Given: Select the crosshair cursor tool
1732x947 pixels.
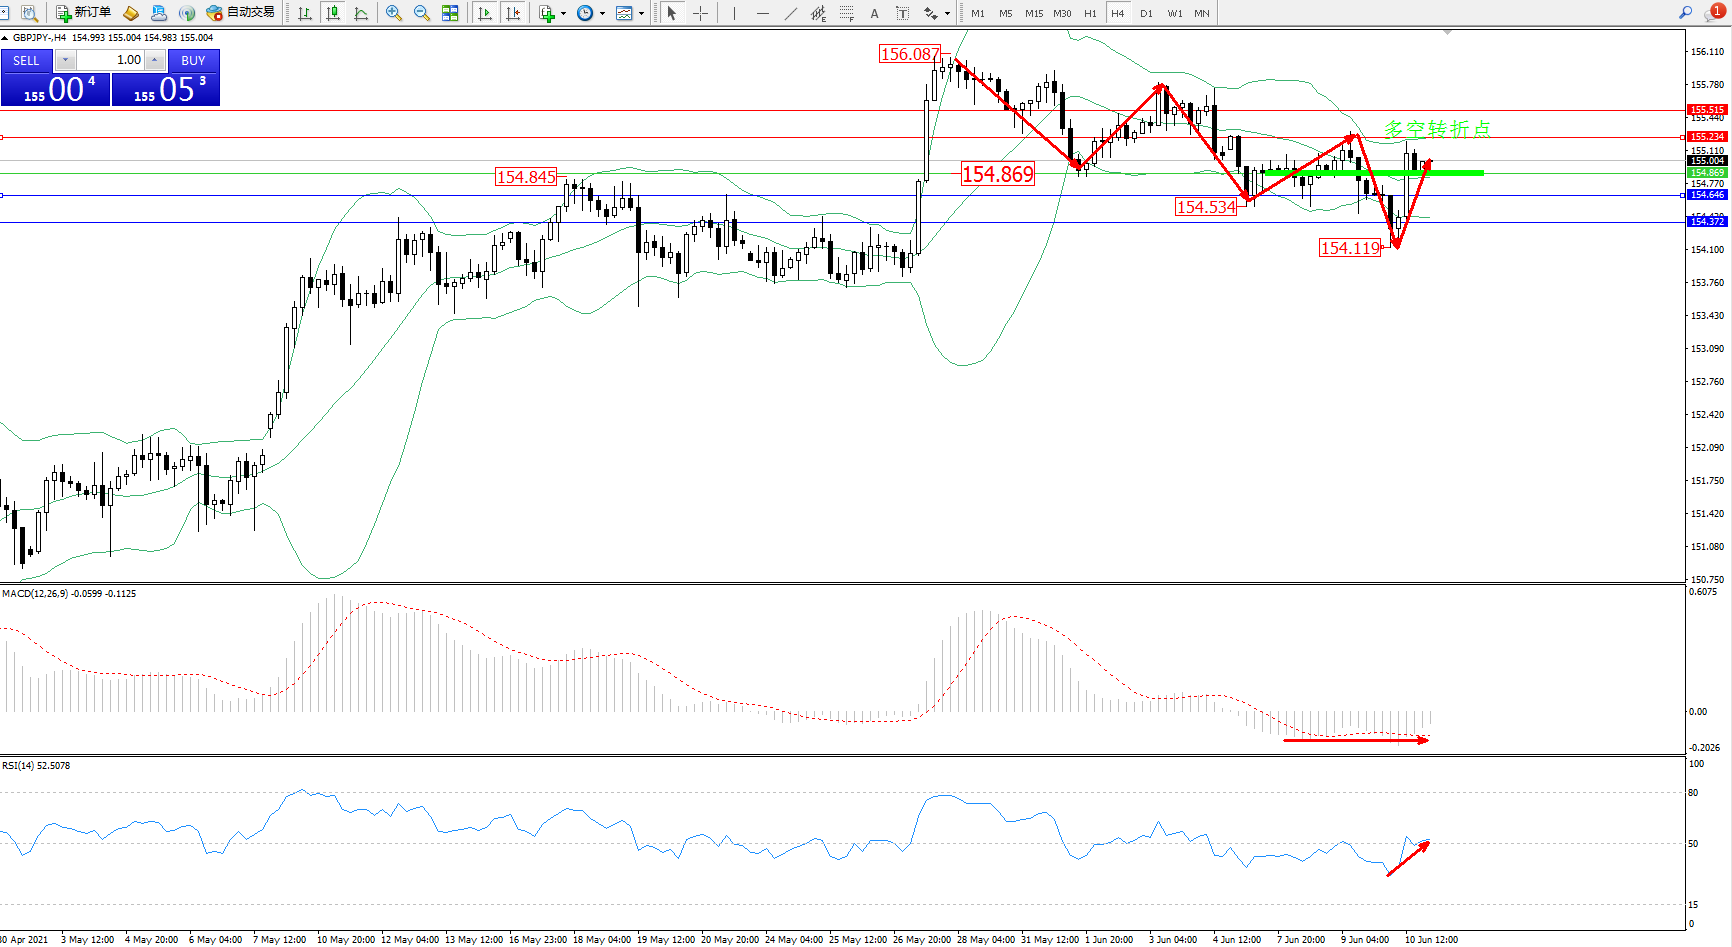Looking at the screenshot, I should click(701, 13).
